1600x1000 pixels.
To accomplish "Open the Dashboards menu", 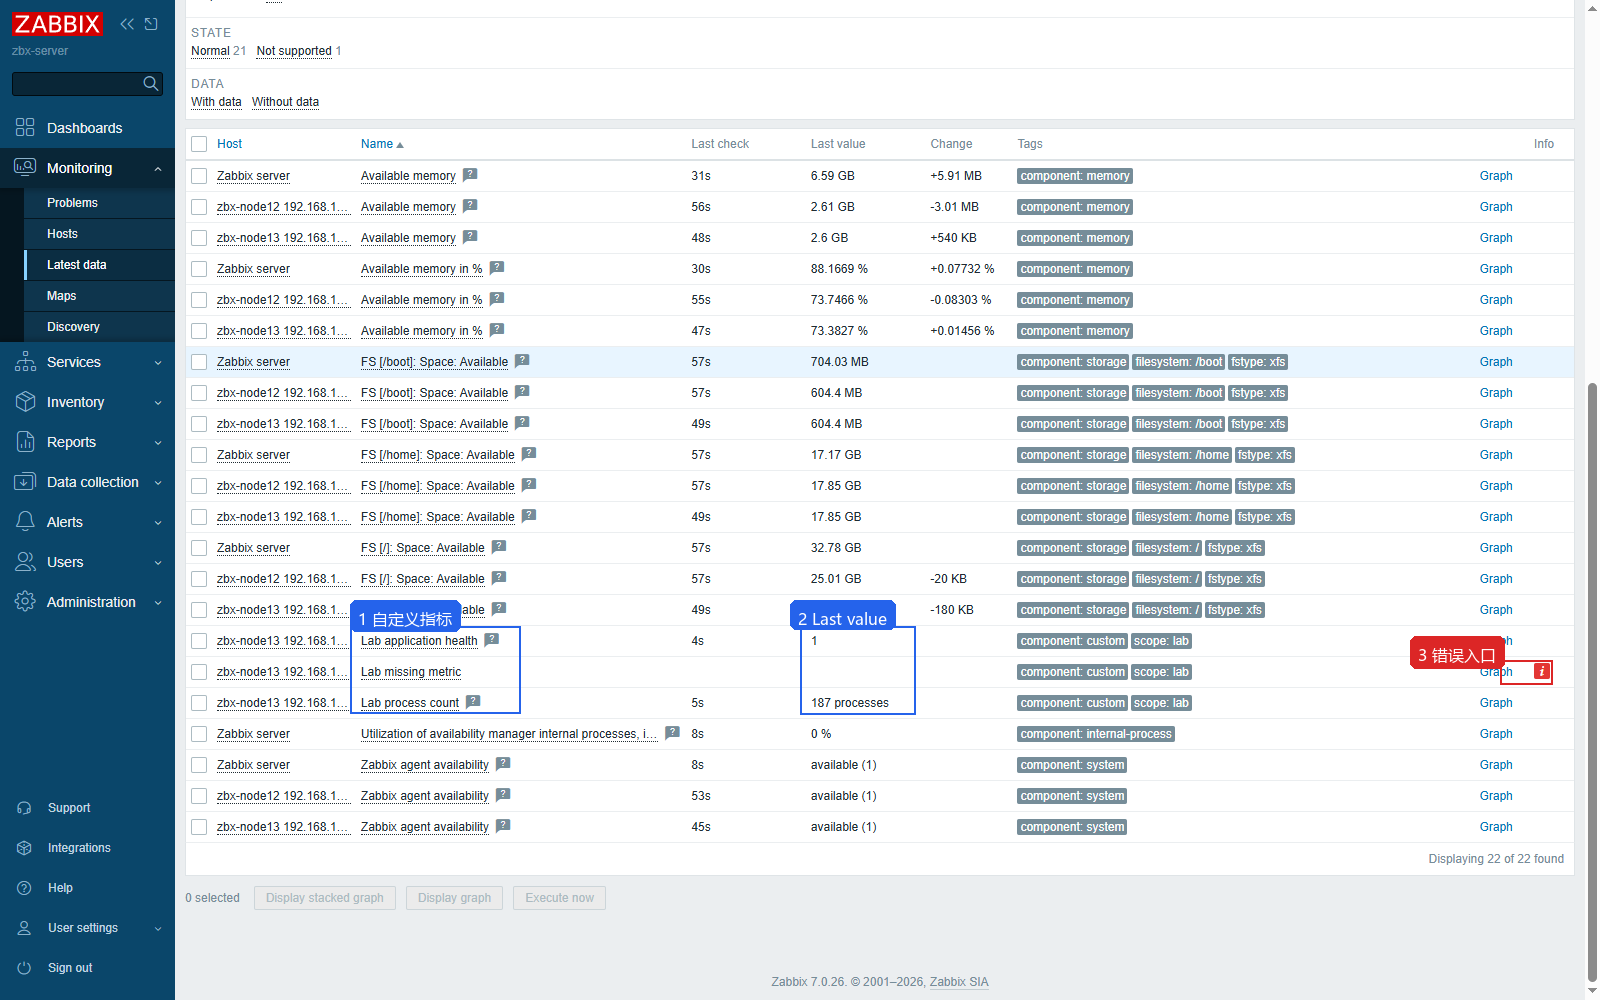I will [x=84, y=128].
